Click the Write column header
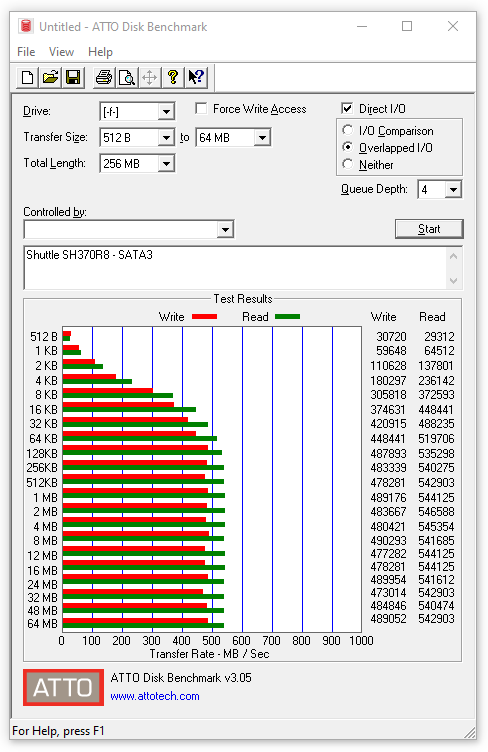The image size is (488, 752). (383, 317)
